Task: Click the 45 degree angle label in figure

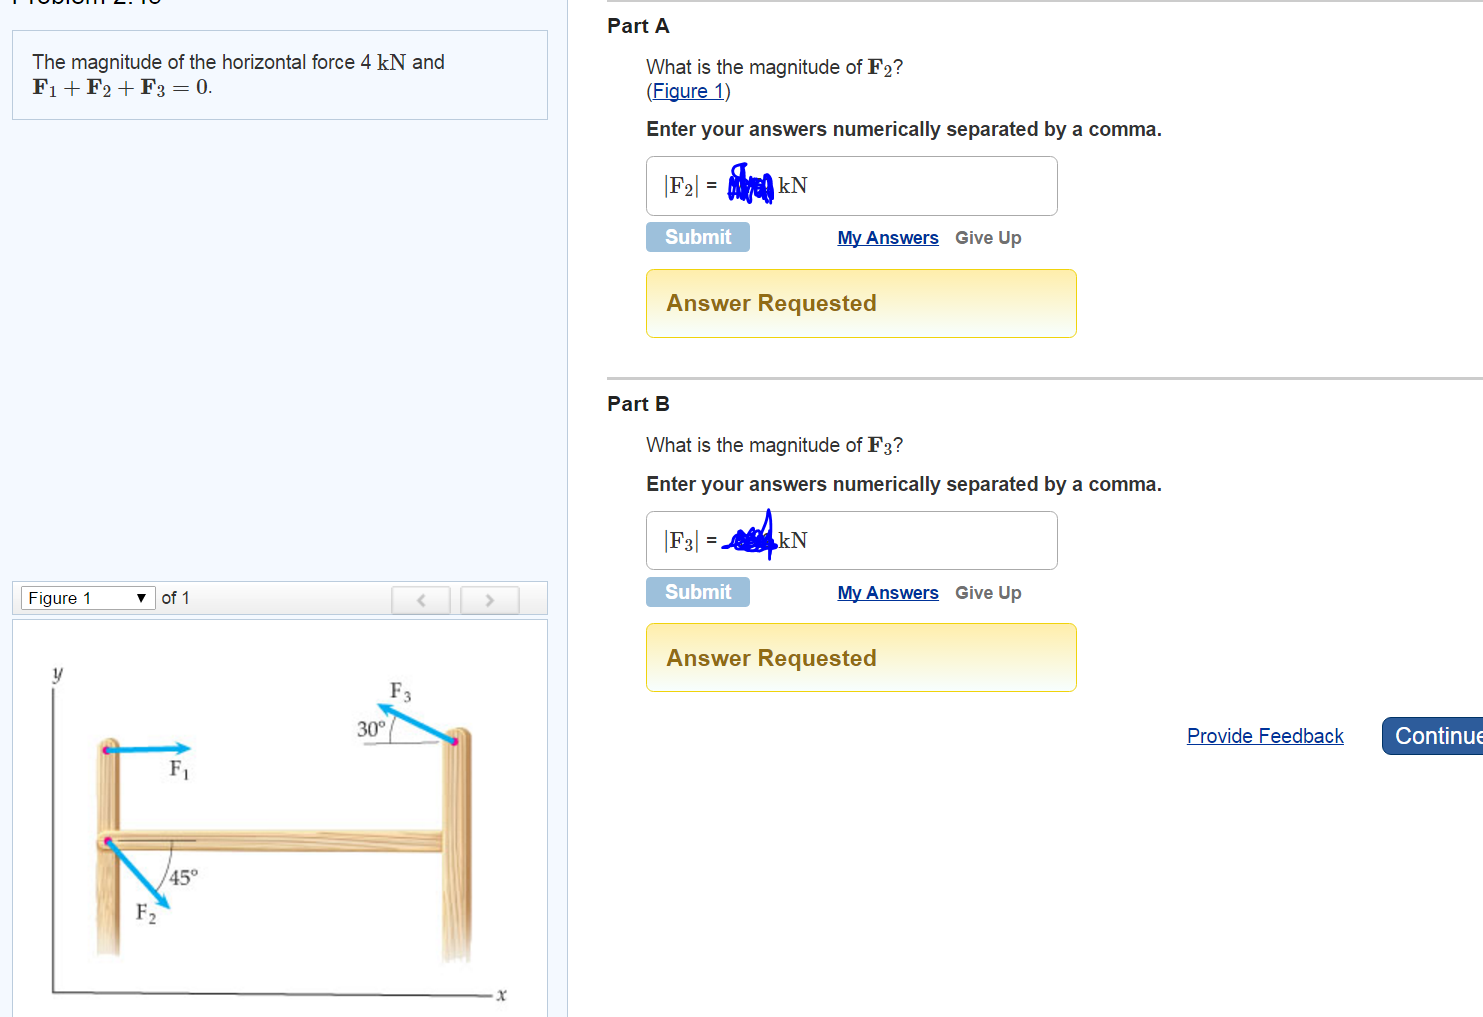Action: tap(184, 877)
